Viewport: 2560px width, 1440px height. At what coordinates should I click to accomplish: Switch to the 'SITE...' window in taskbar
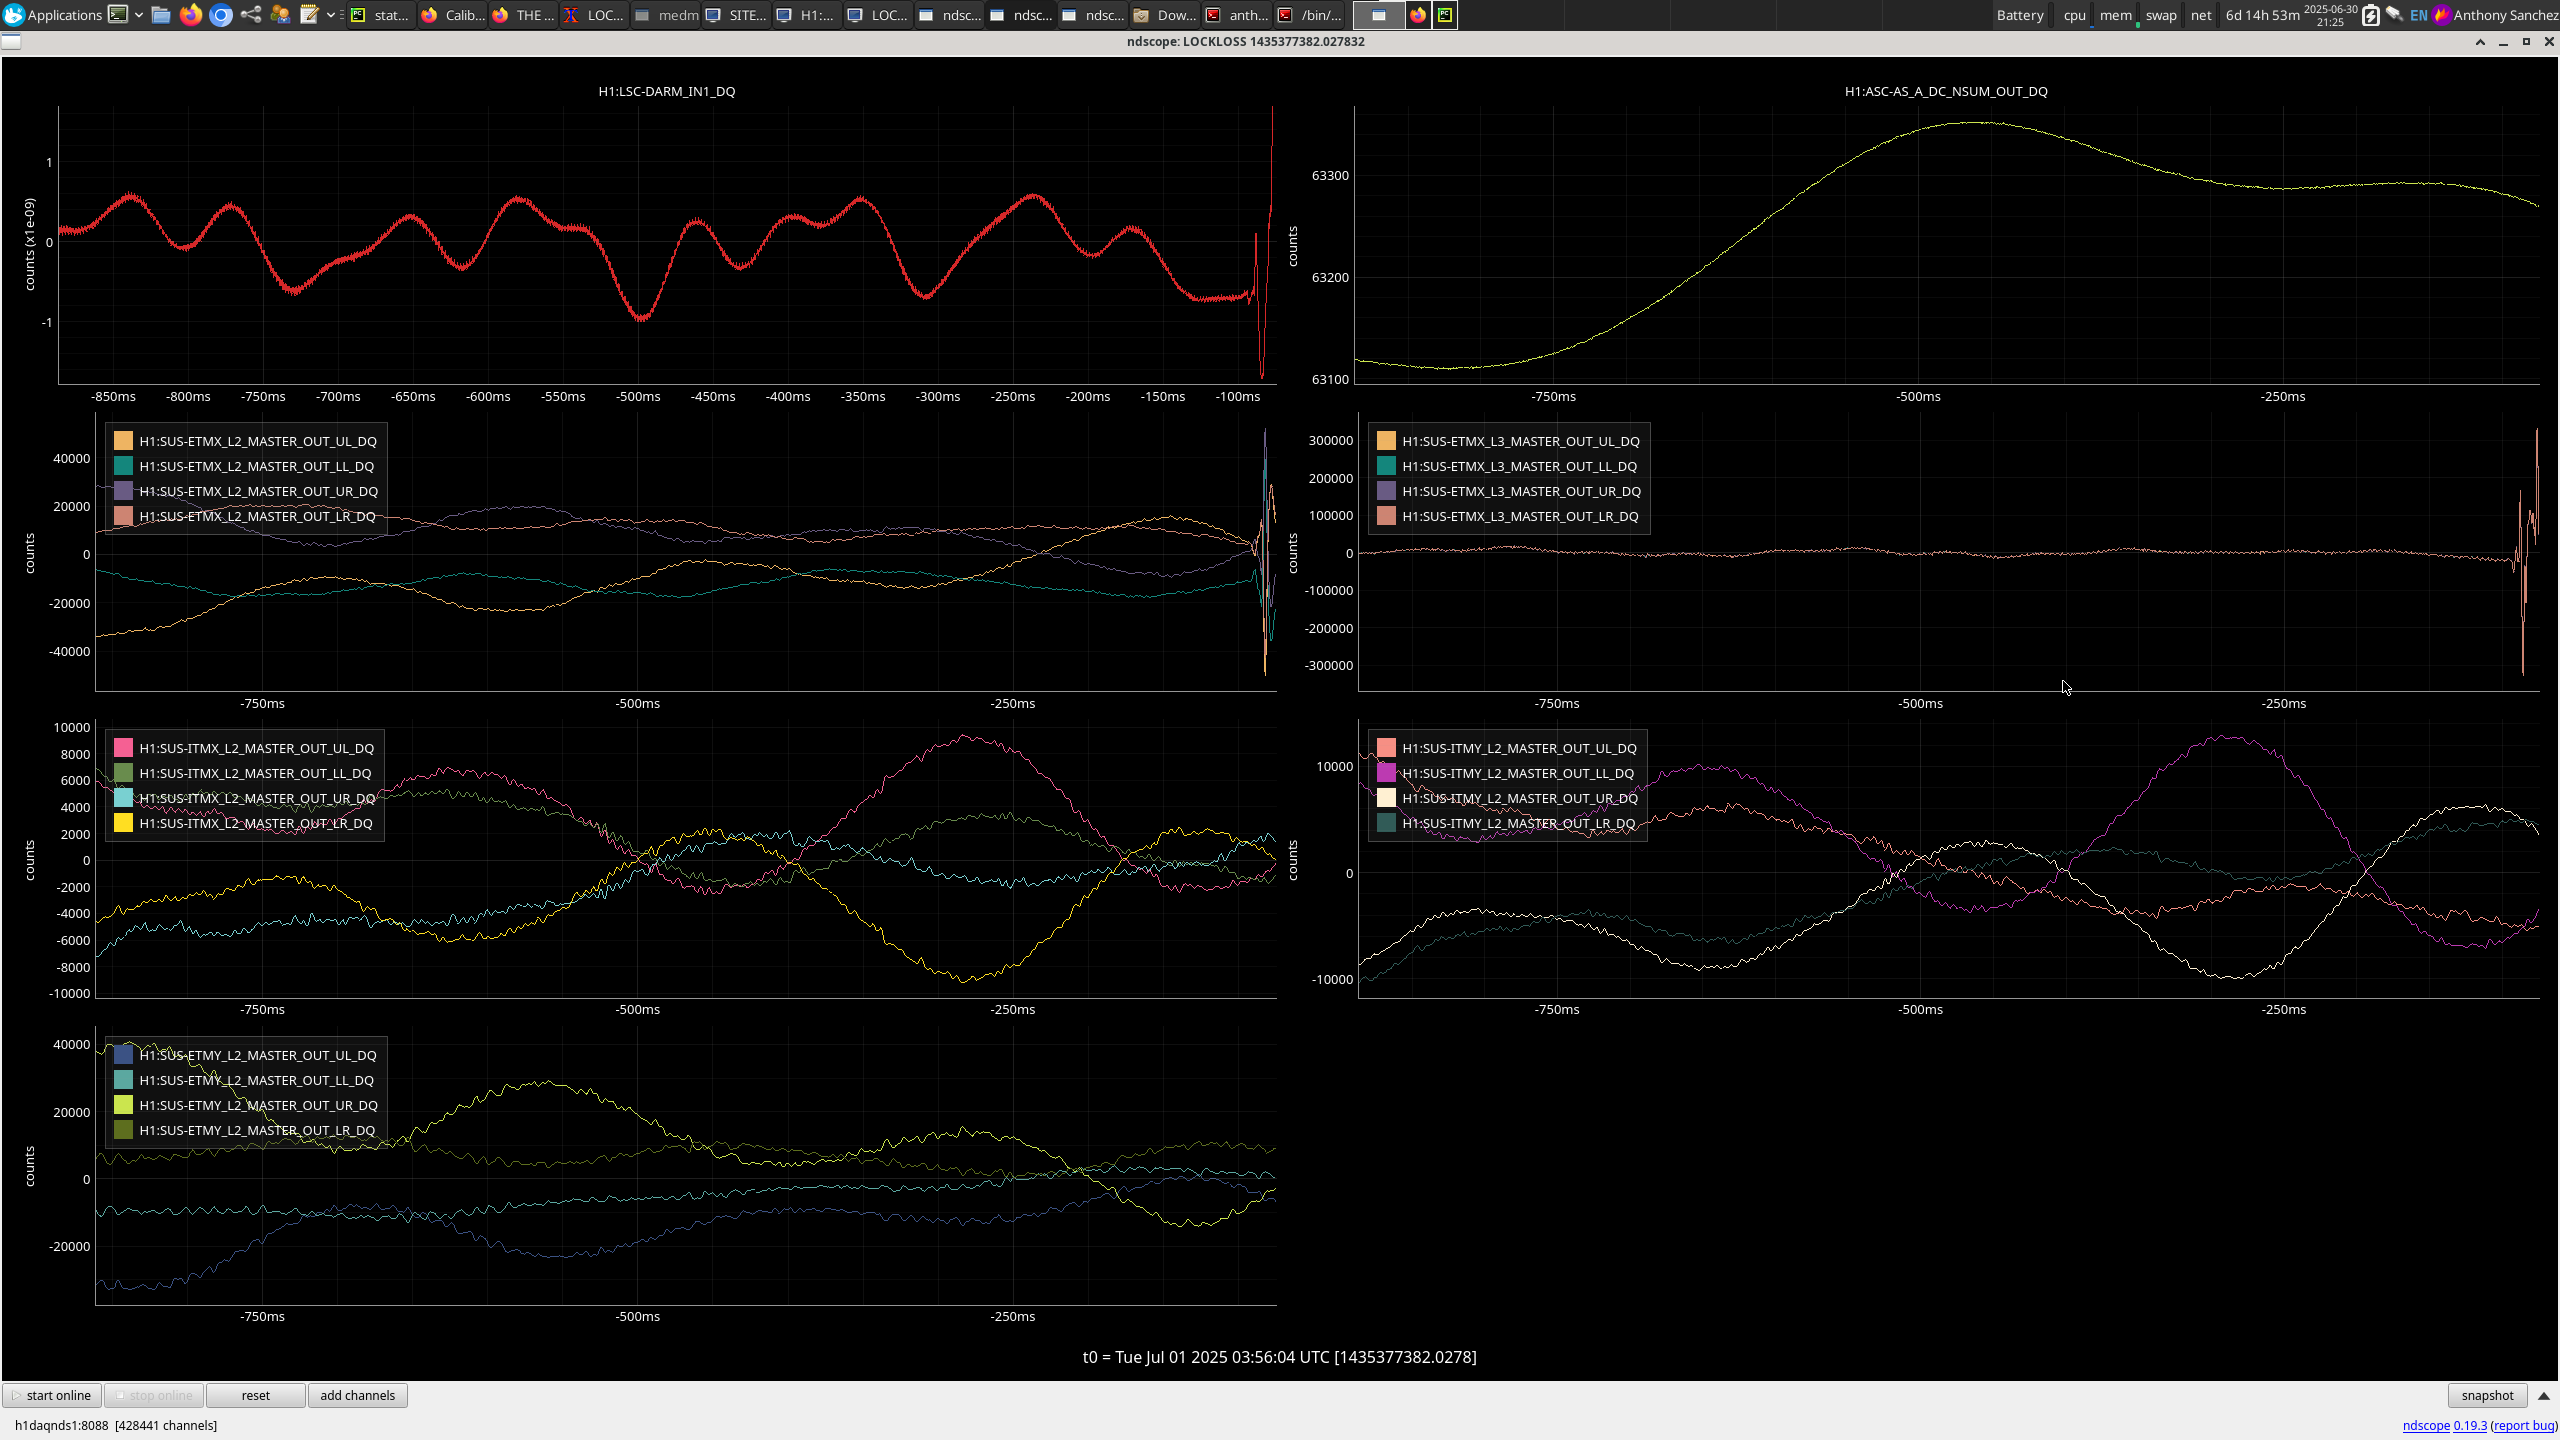(737, 15)
